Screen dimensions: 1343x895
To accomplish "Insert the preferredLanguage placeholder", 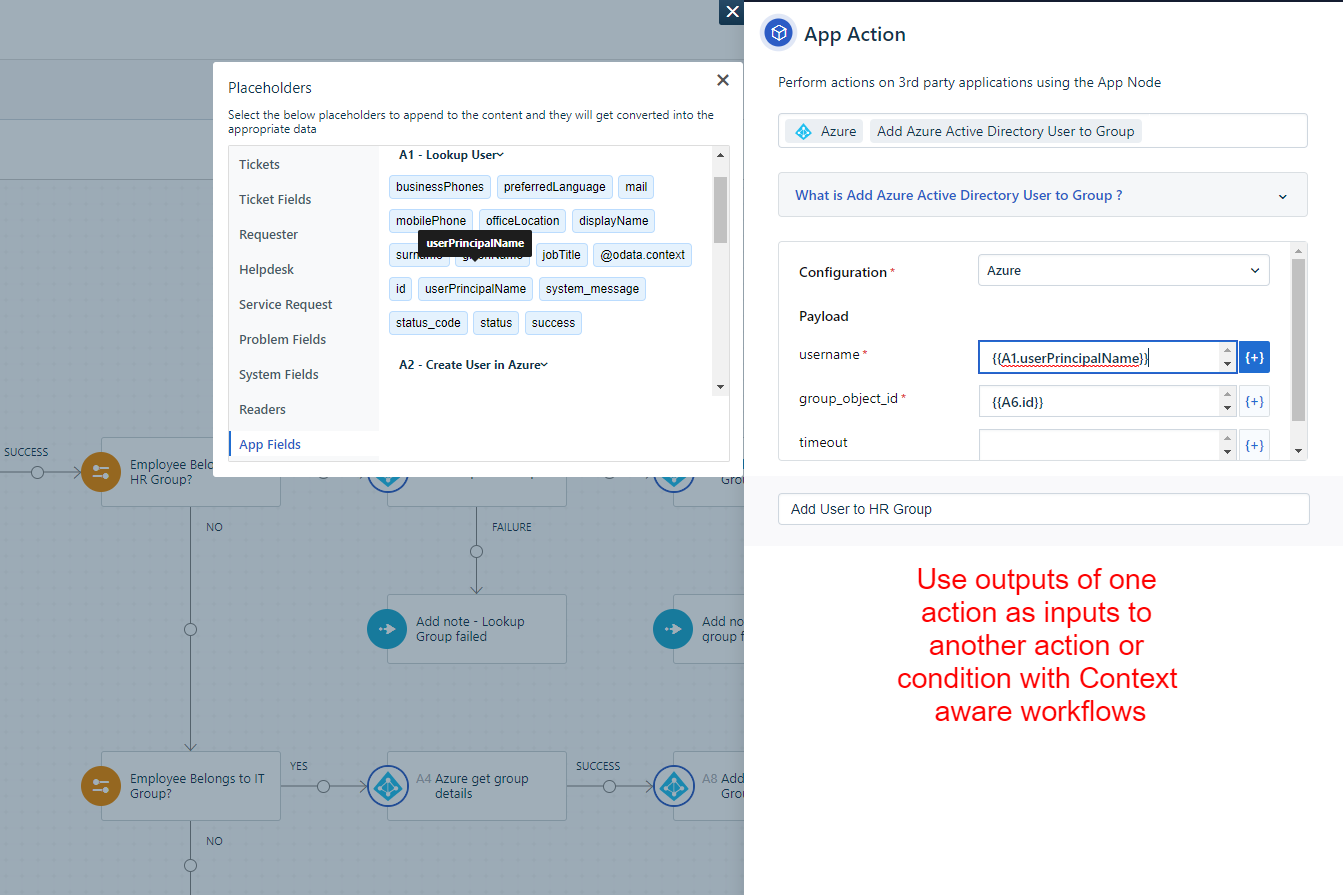I will 554,187.
